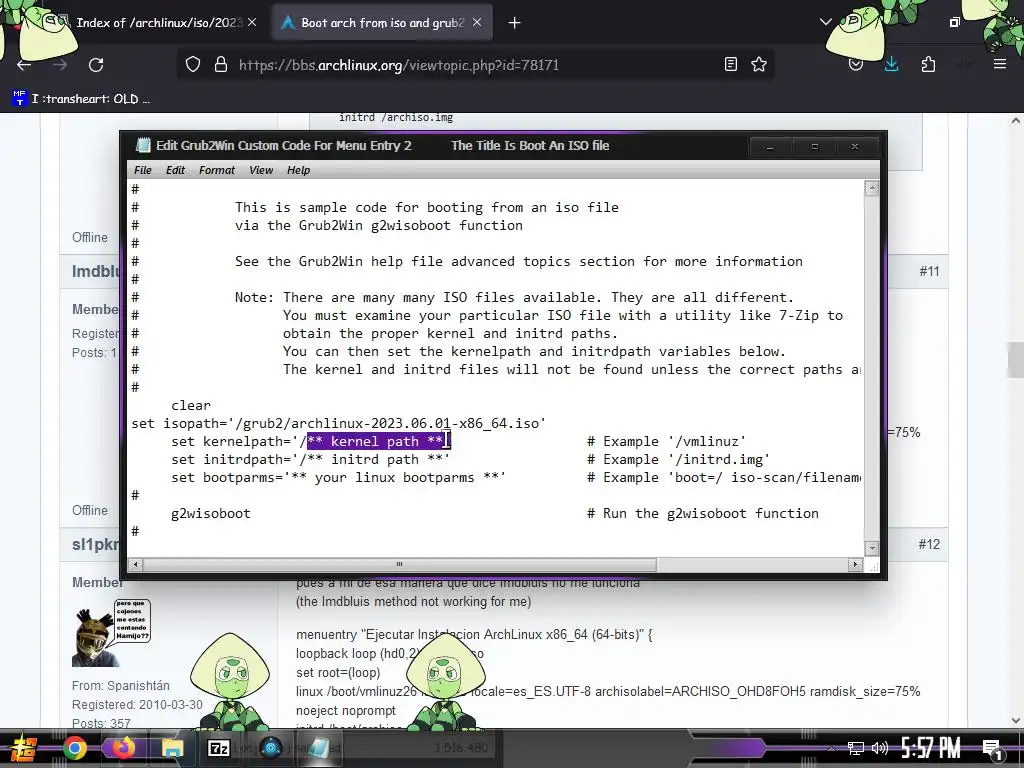Open the post #11 permalink
This screenshot has height=768, width=1024.
pos(929,271)
